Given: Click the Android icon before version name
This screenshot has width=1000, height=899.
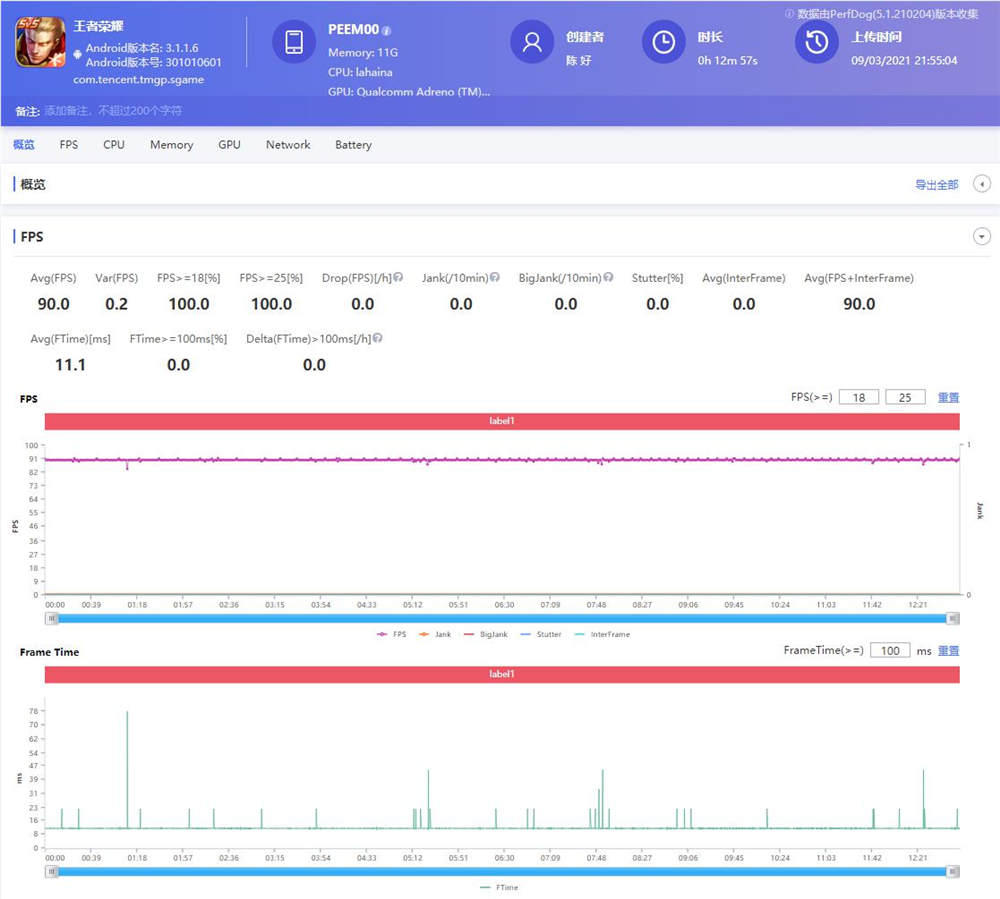Looking at the screenshot, I should coord(78,54).
